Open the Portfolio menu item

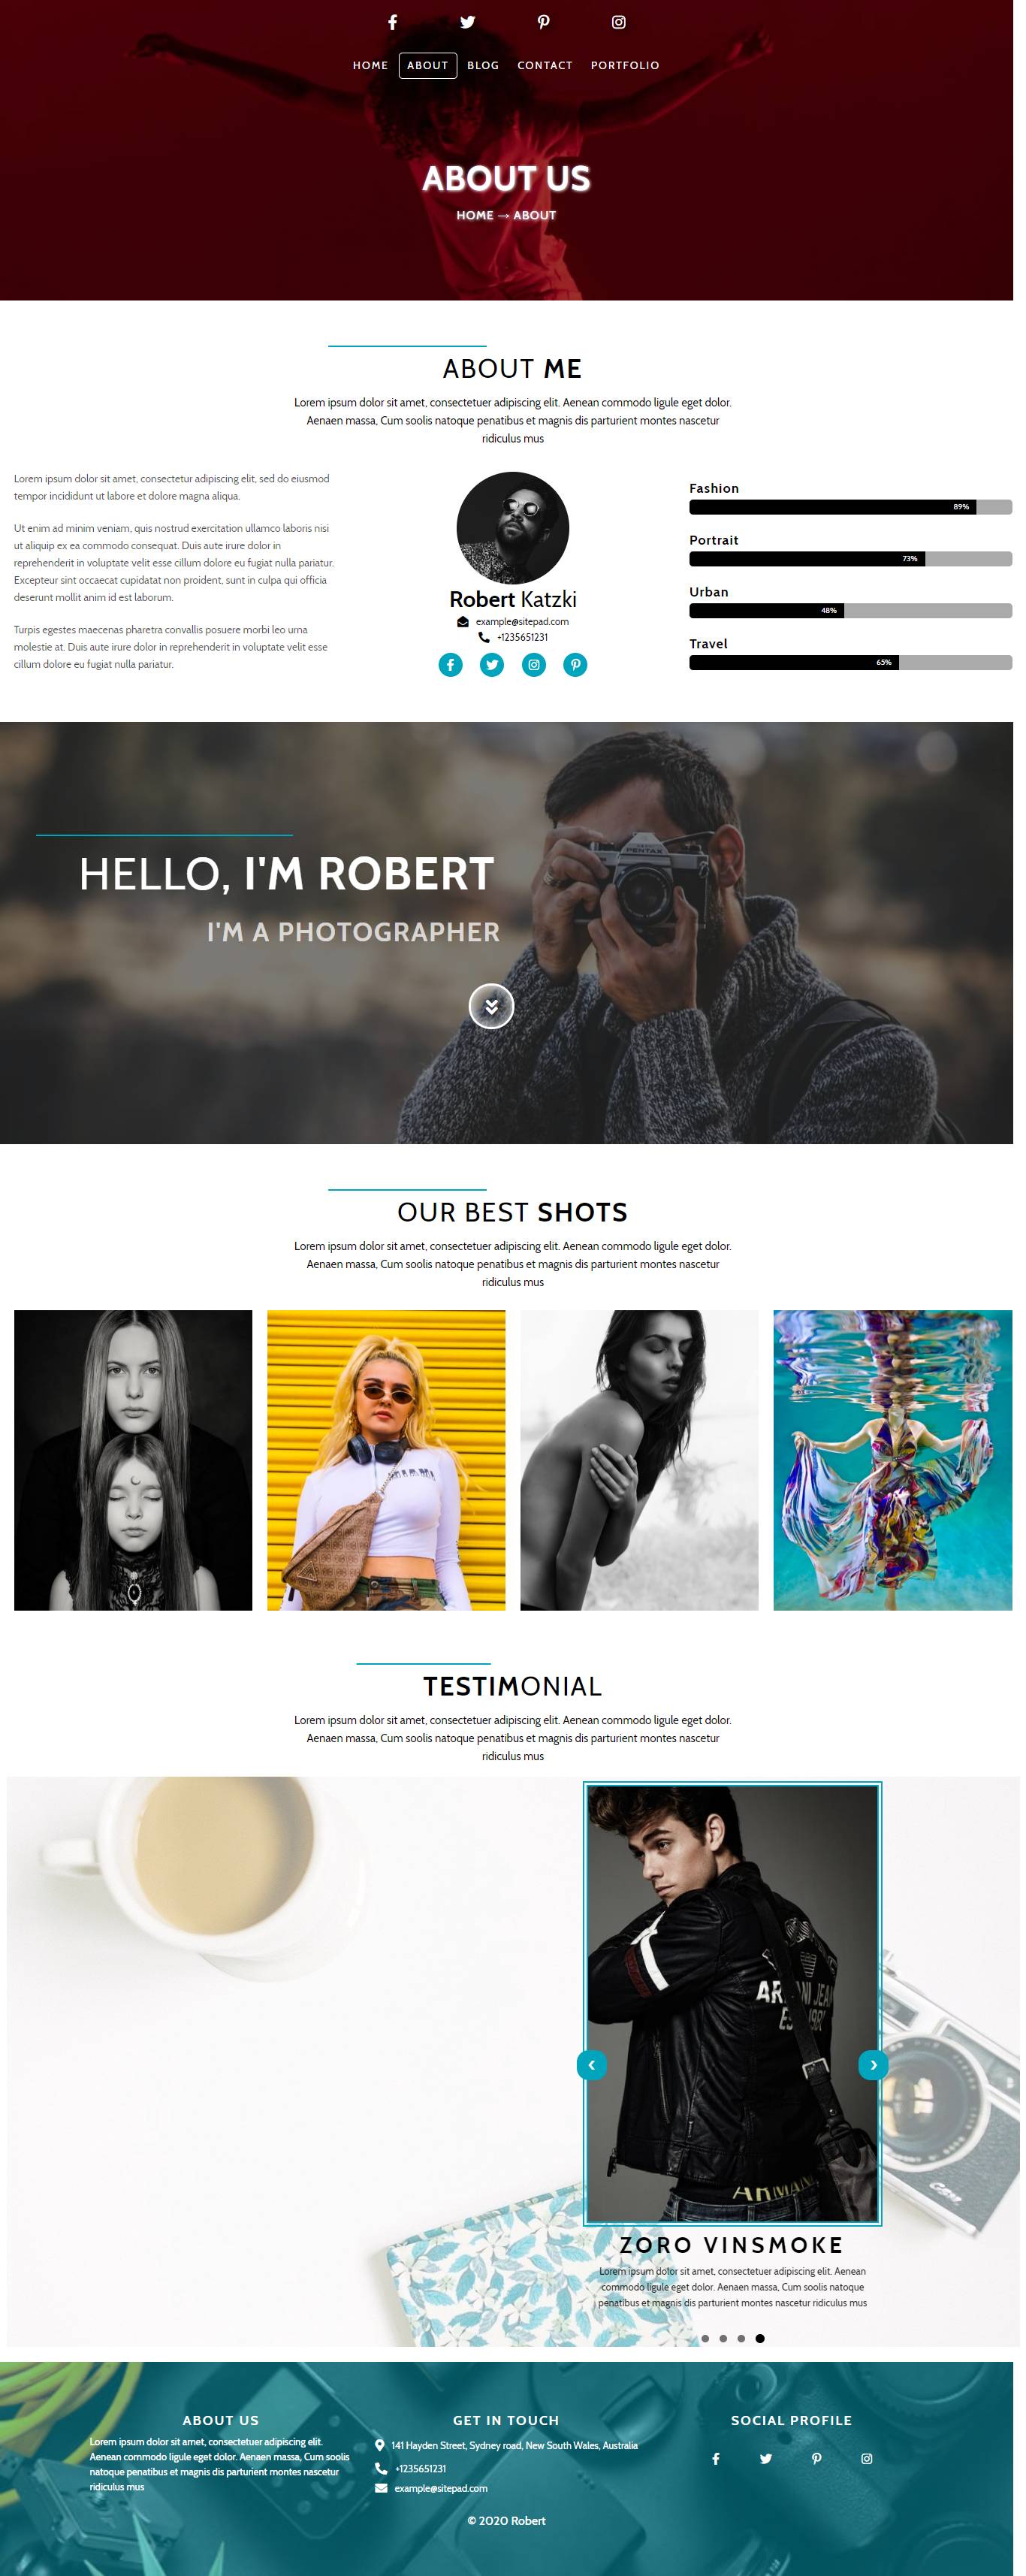[x=625, y=65]
